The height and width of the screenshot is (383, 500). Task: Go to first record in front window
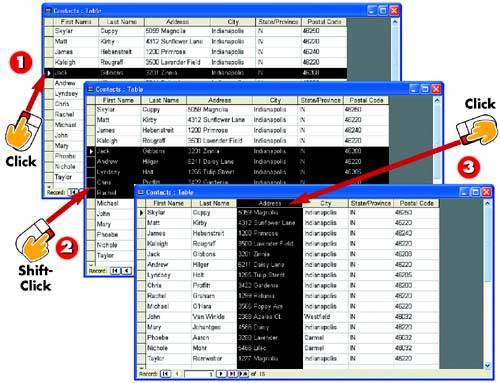click(x=165, y=374)
